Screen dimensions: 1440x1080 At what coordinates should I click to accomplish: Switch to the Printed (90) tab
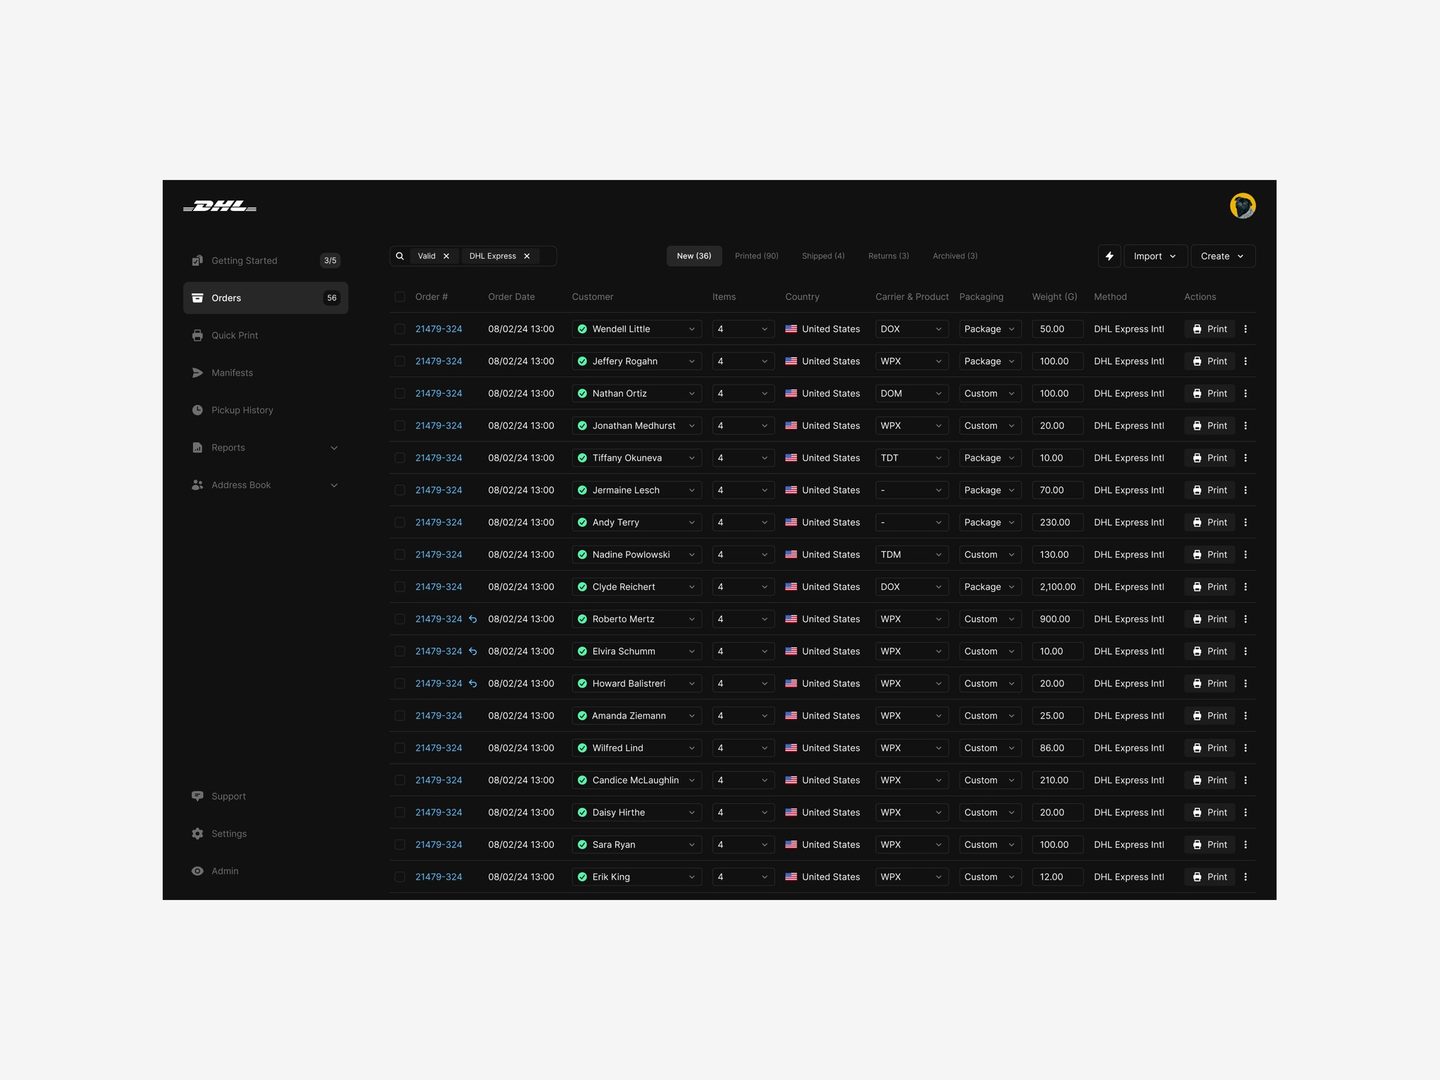pos(756,256)
